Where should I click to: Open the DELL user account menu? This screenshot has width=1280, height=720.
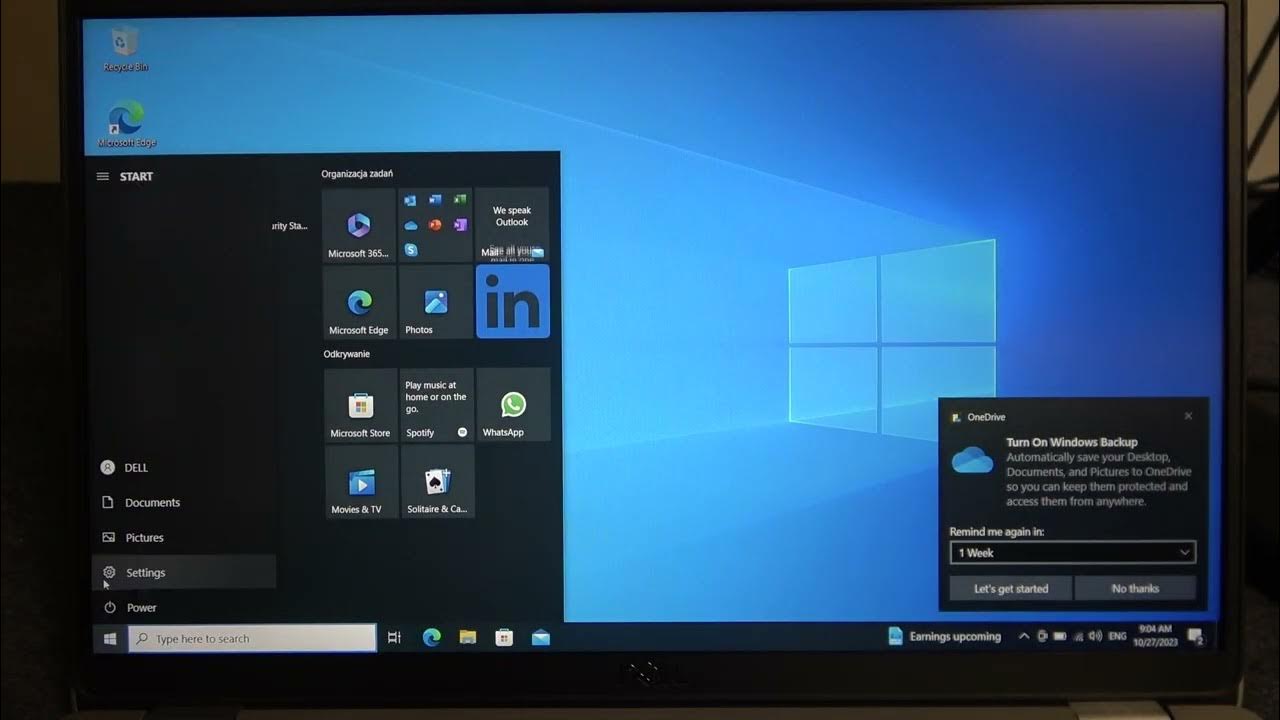click(184, 468)
